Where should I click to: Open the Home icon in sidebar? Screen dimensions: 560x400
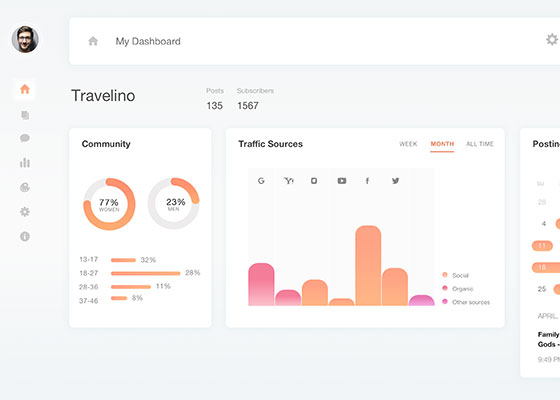25,89
